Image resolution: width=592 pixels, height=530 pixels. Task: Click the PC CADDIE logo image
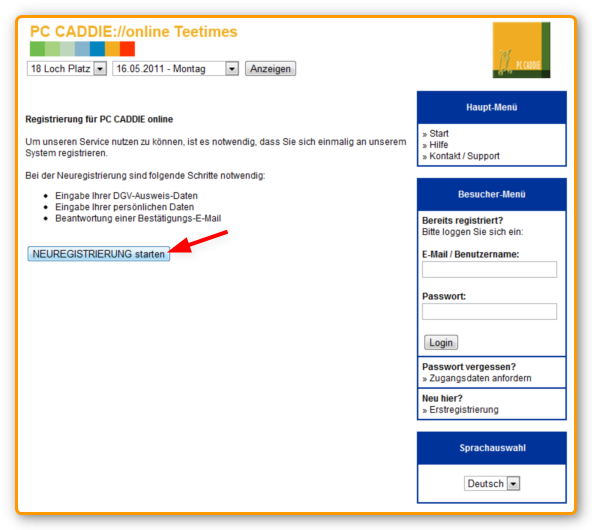point(521,50)
